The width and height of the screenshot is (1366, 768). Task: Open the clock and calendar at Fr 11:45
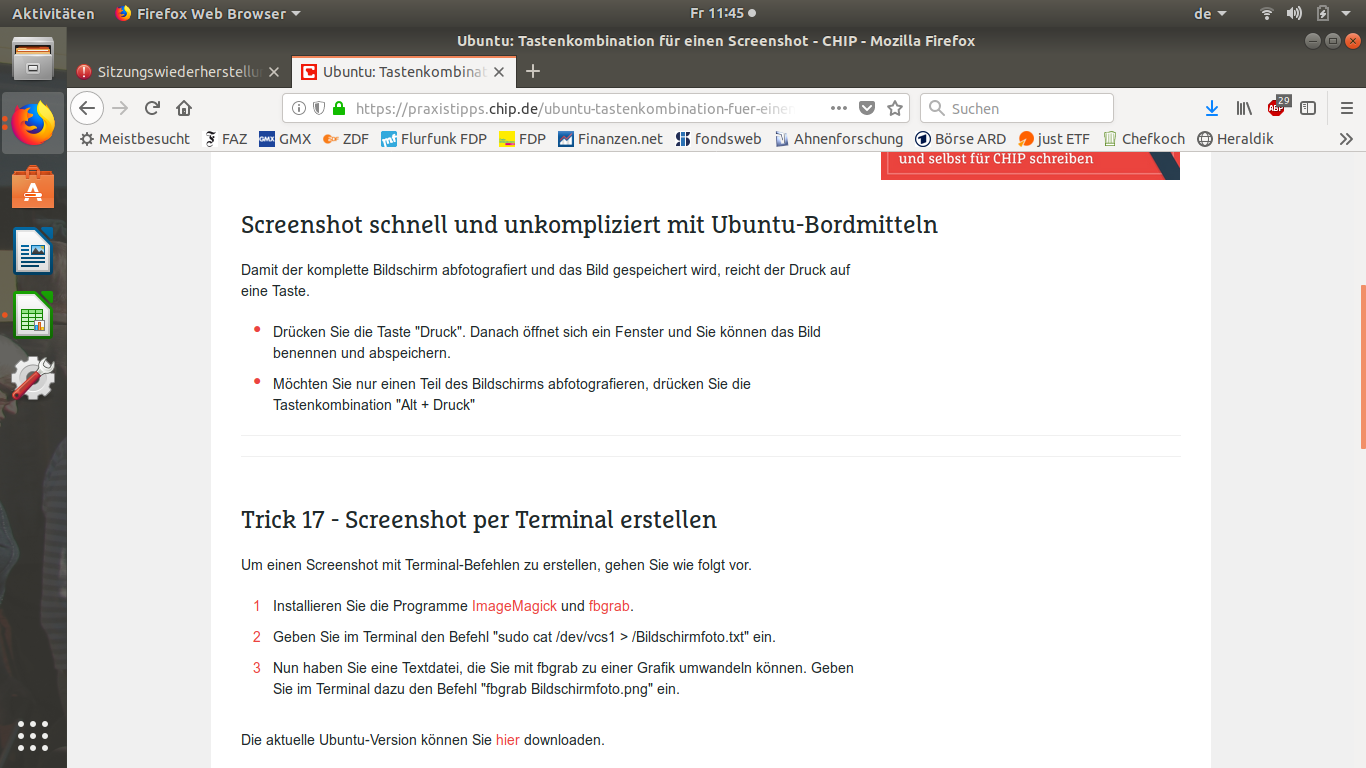click(722, 13)
